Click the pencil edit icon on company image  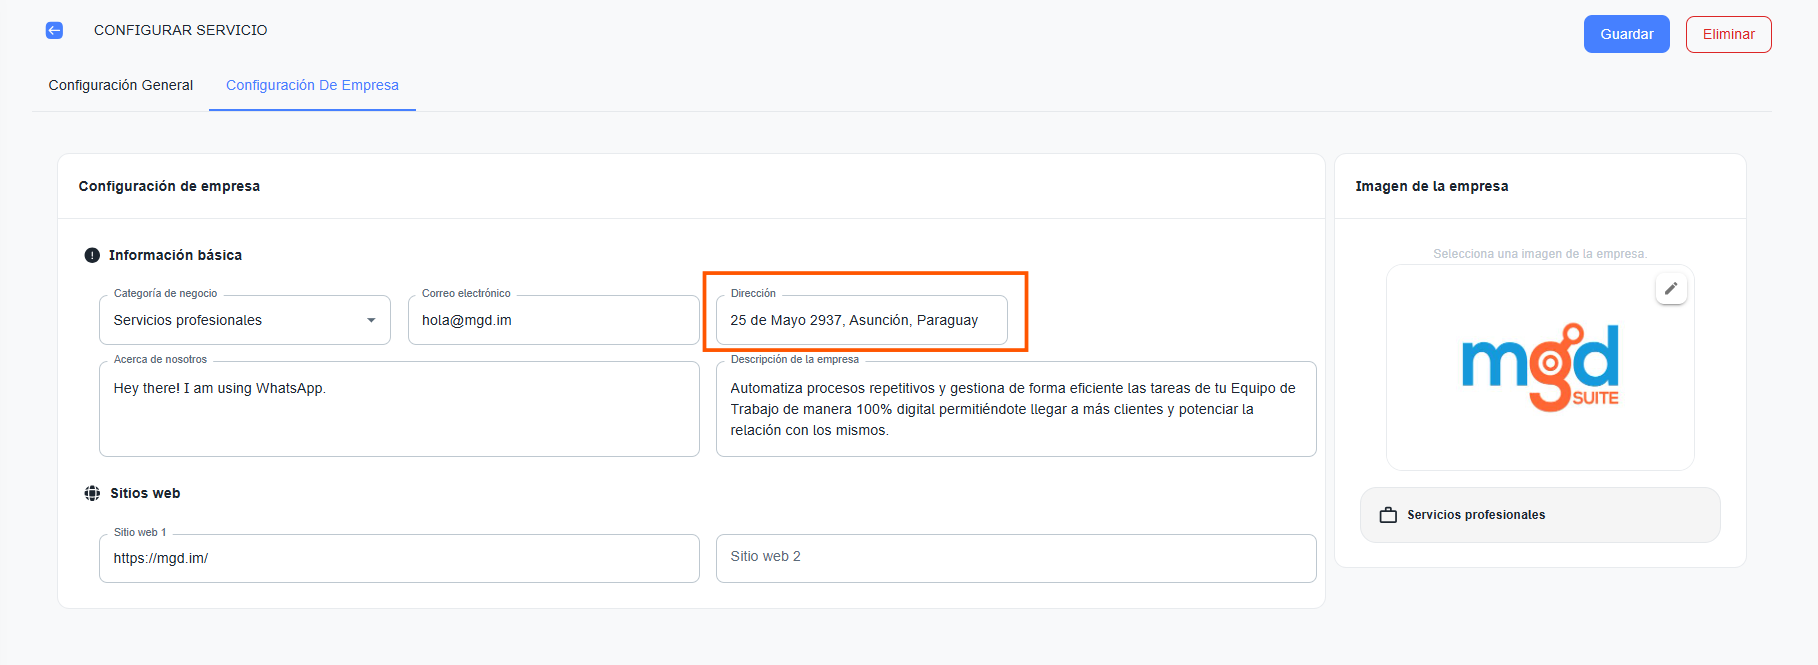click(1671, 289)
